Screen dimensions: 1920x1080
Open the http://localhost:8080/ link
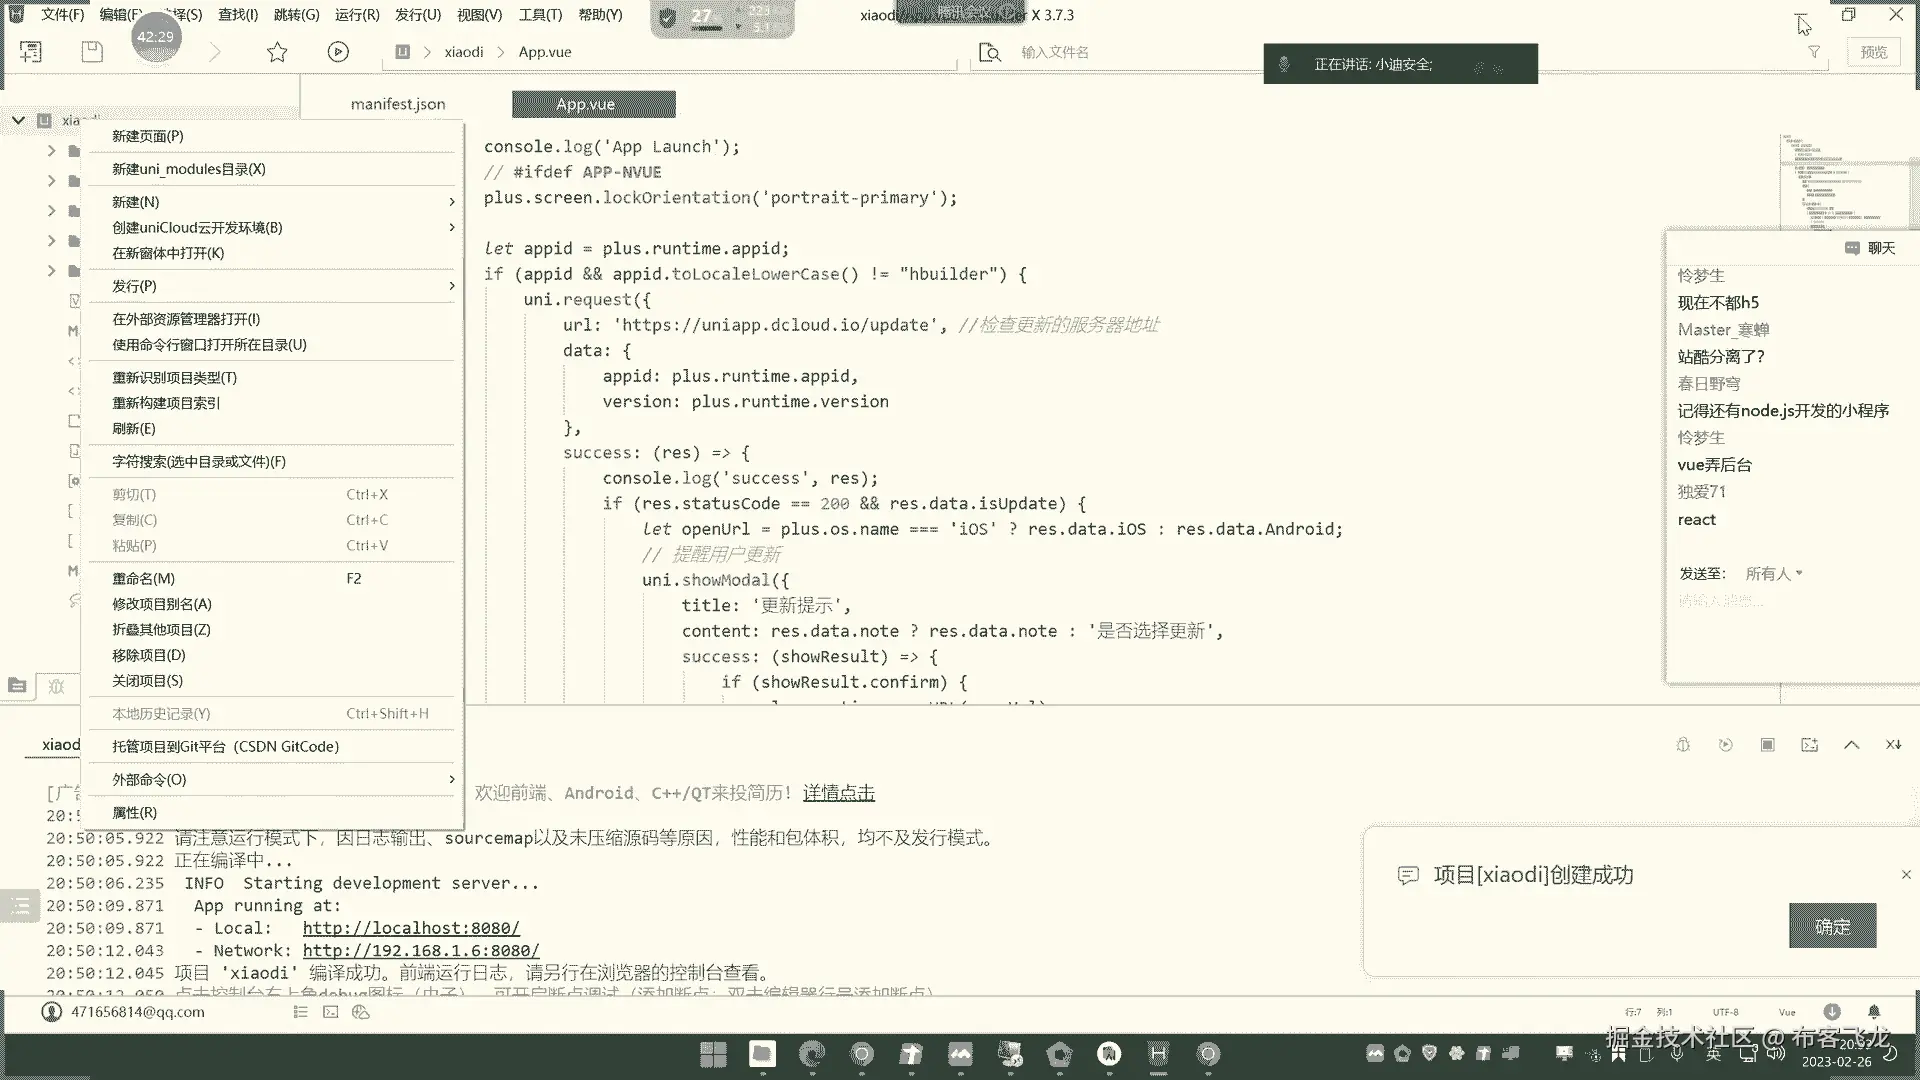point(411,928)
